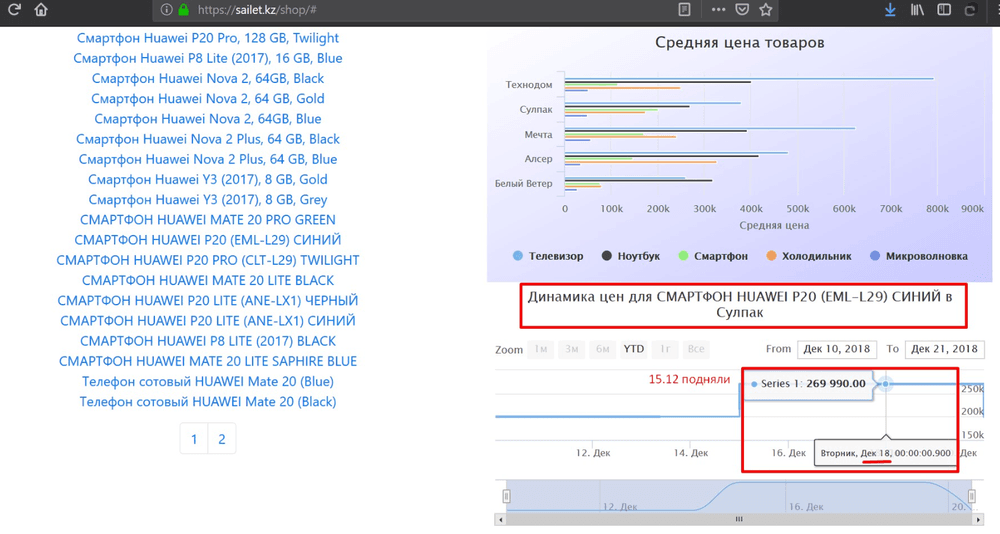1000x534 pixels.
Task: Open СМАРТФОН HUAWEI MATE 20 LITE SAPHIRE BLUE
Action: (x=208, y=361)
